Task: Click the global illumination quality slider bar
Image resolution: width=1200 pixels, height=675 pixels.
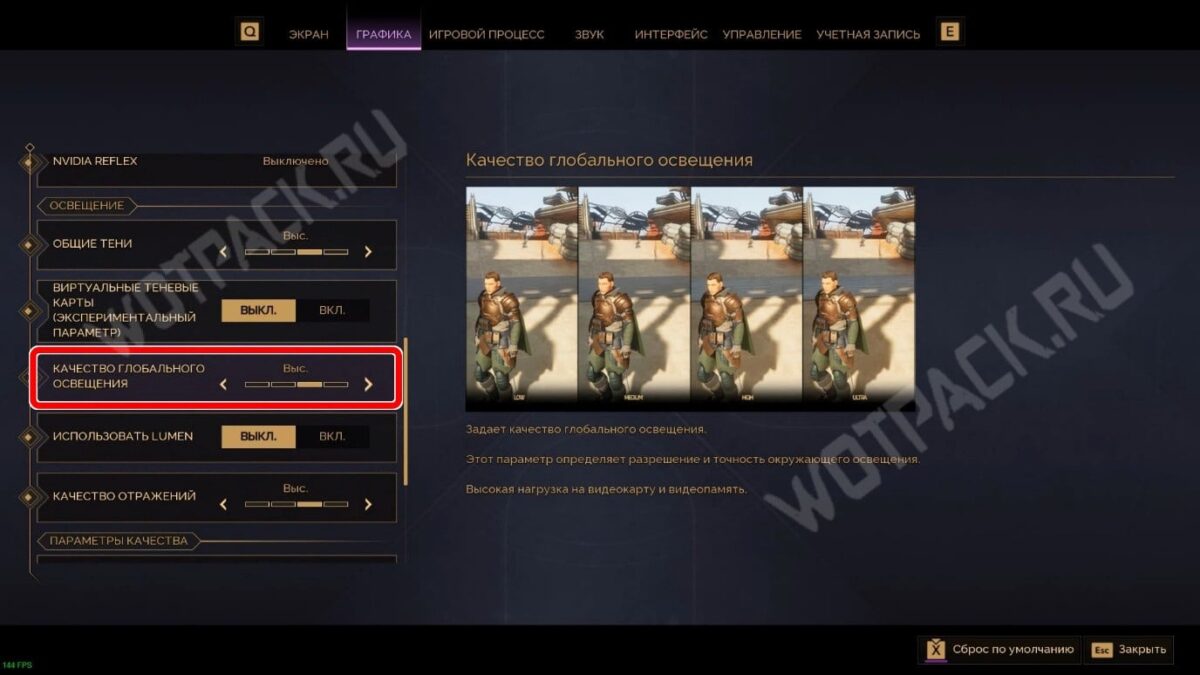Action: tap(296, 384)
